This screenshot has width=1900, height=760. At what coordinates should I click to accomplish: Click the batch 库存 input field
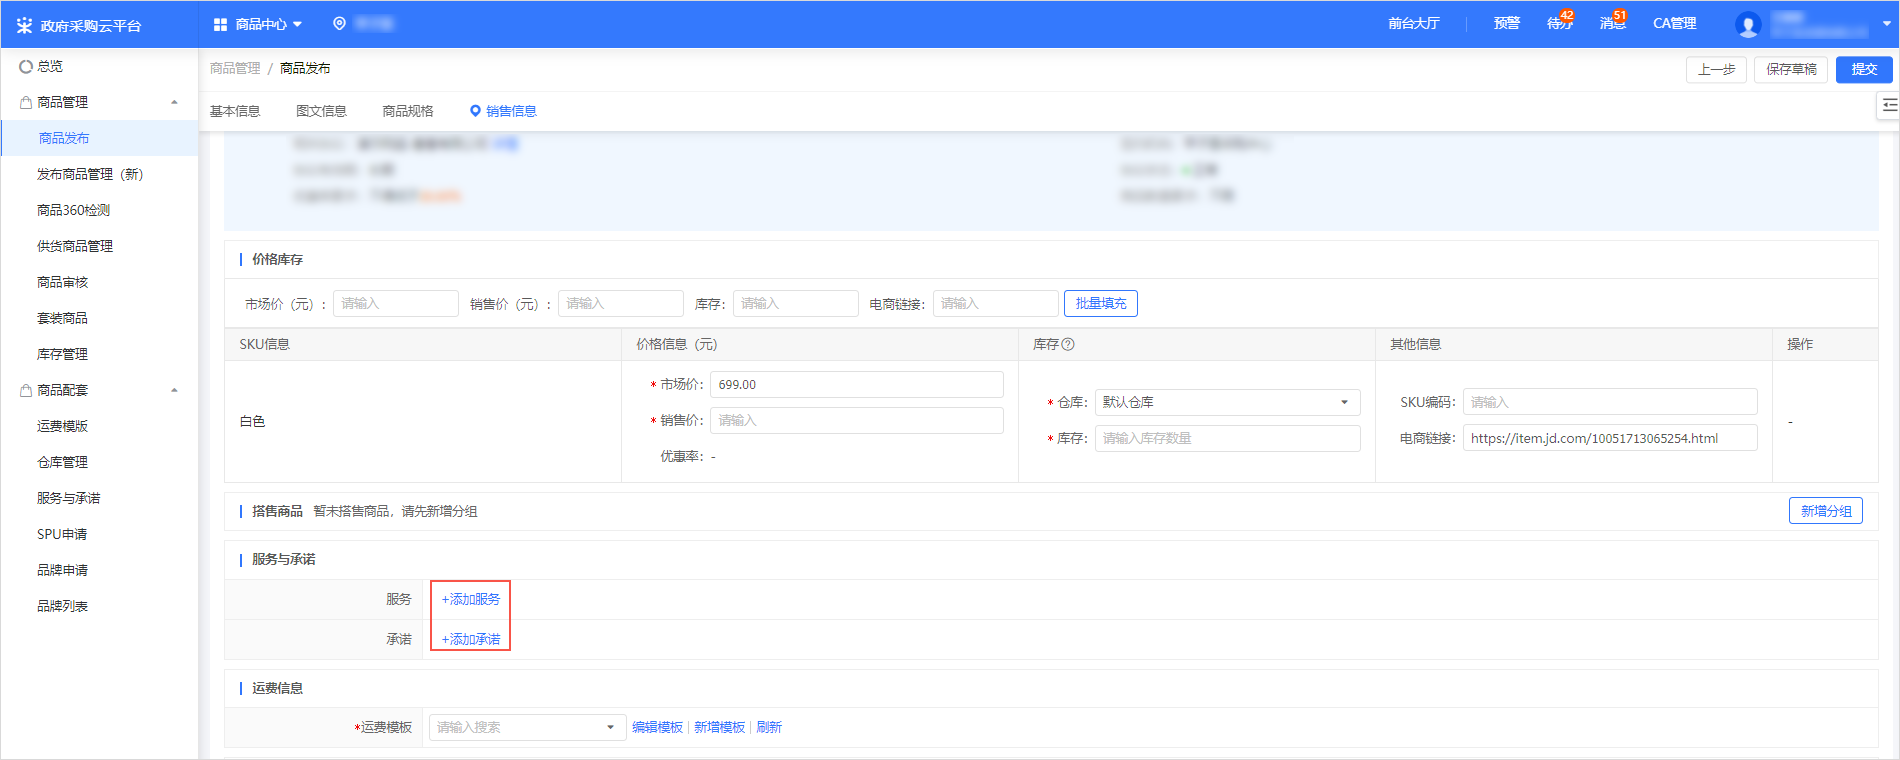tap(796, 303)
